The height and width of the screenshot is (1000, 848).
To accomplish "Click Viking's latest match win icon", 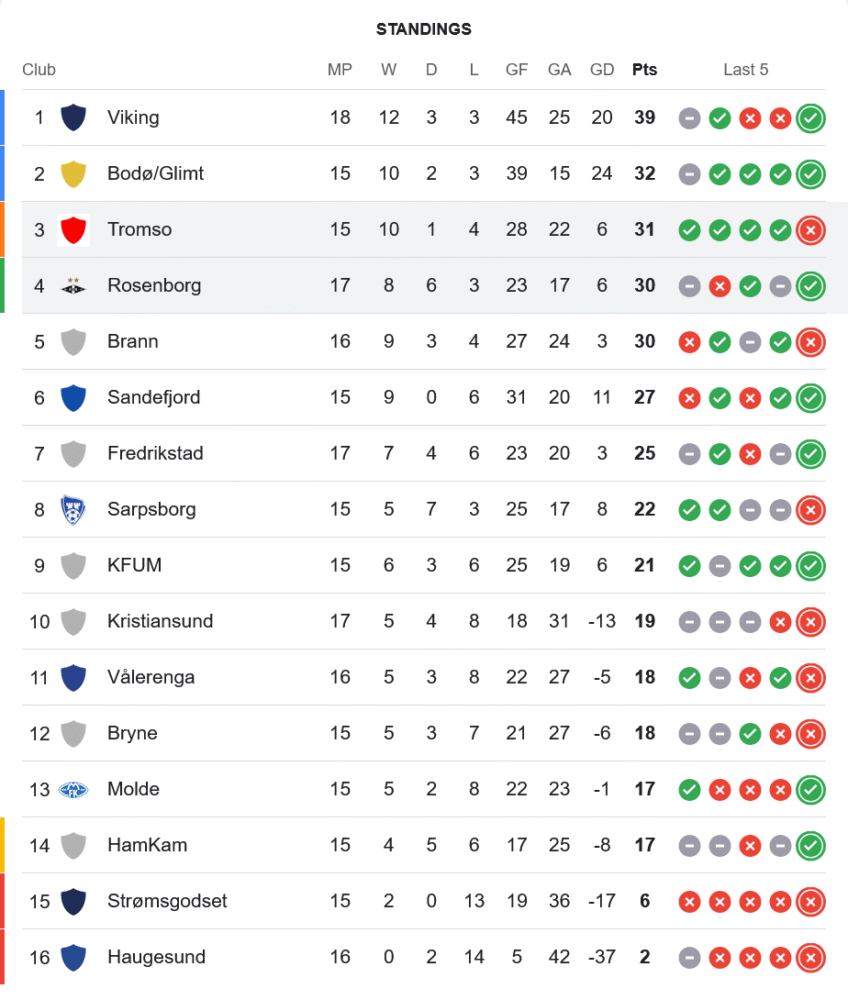I will coord(810,118).
